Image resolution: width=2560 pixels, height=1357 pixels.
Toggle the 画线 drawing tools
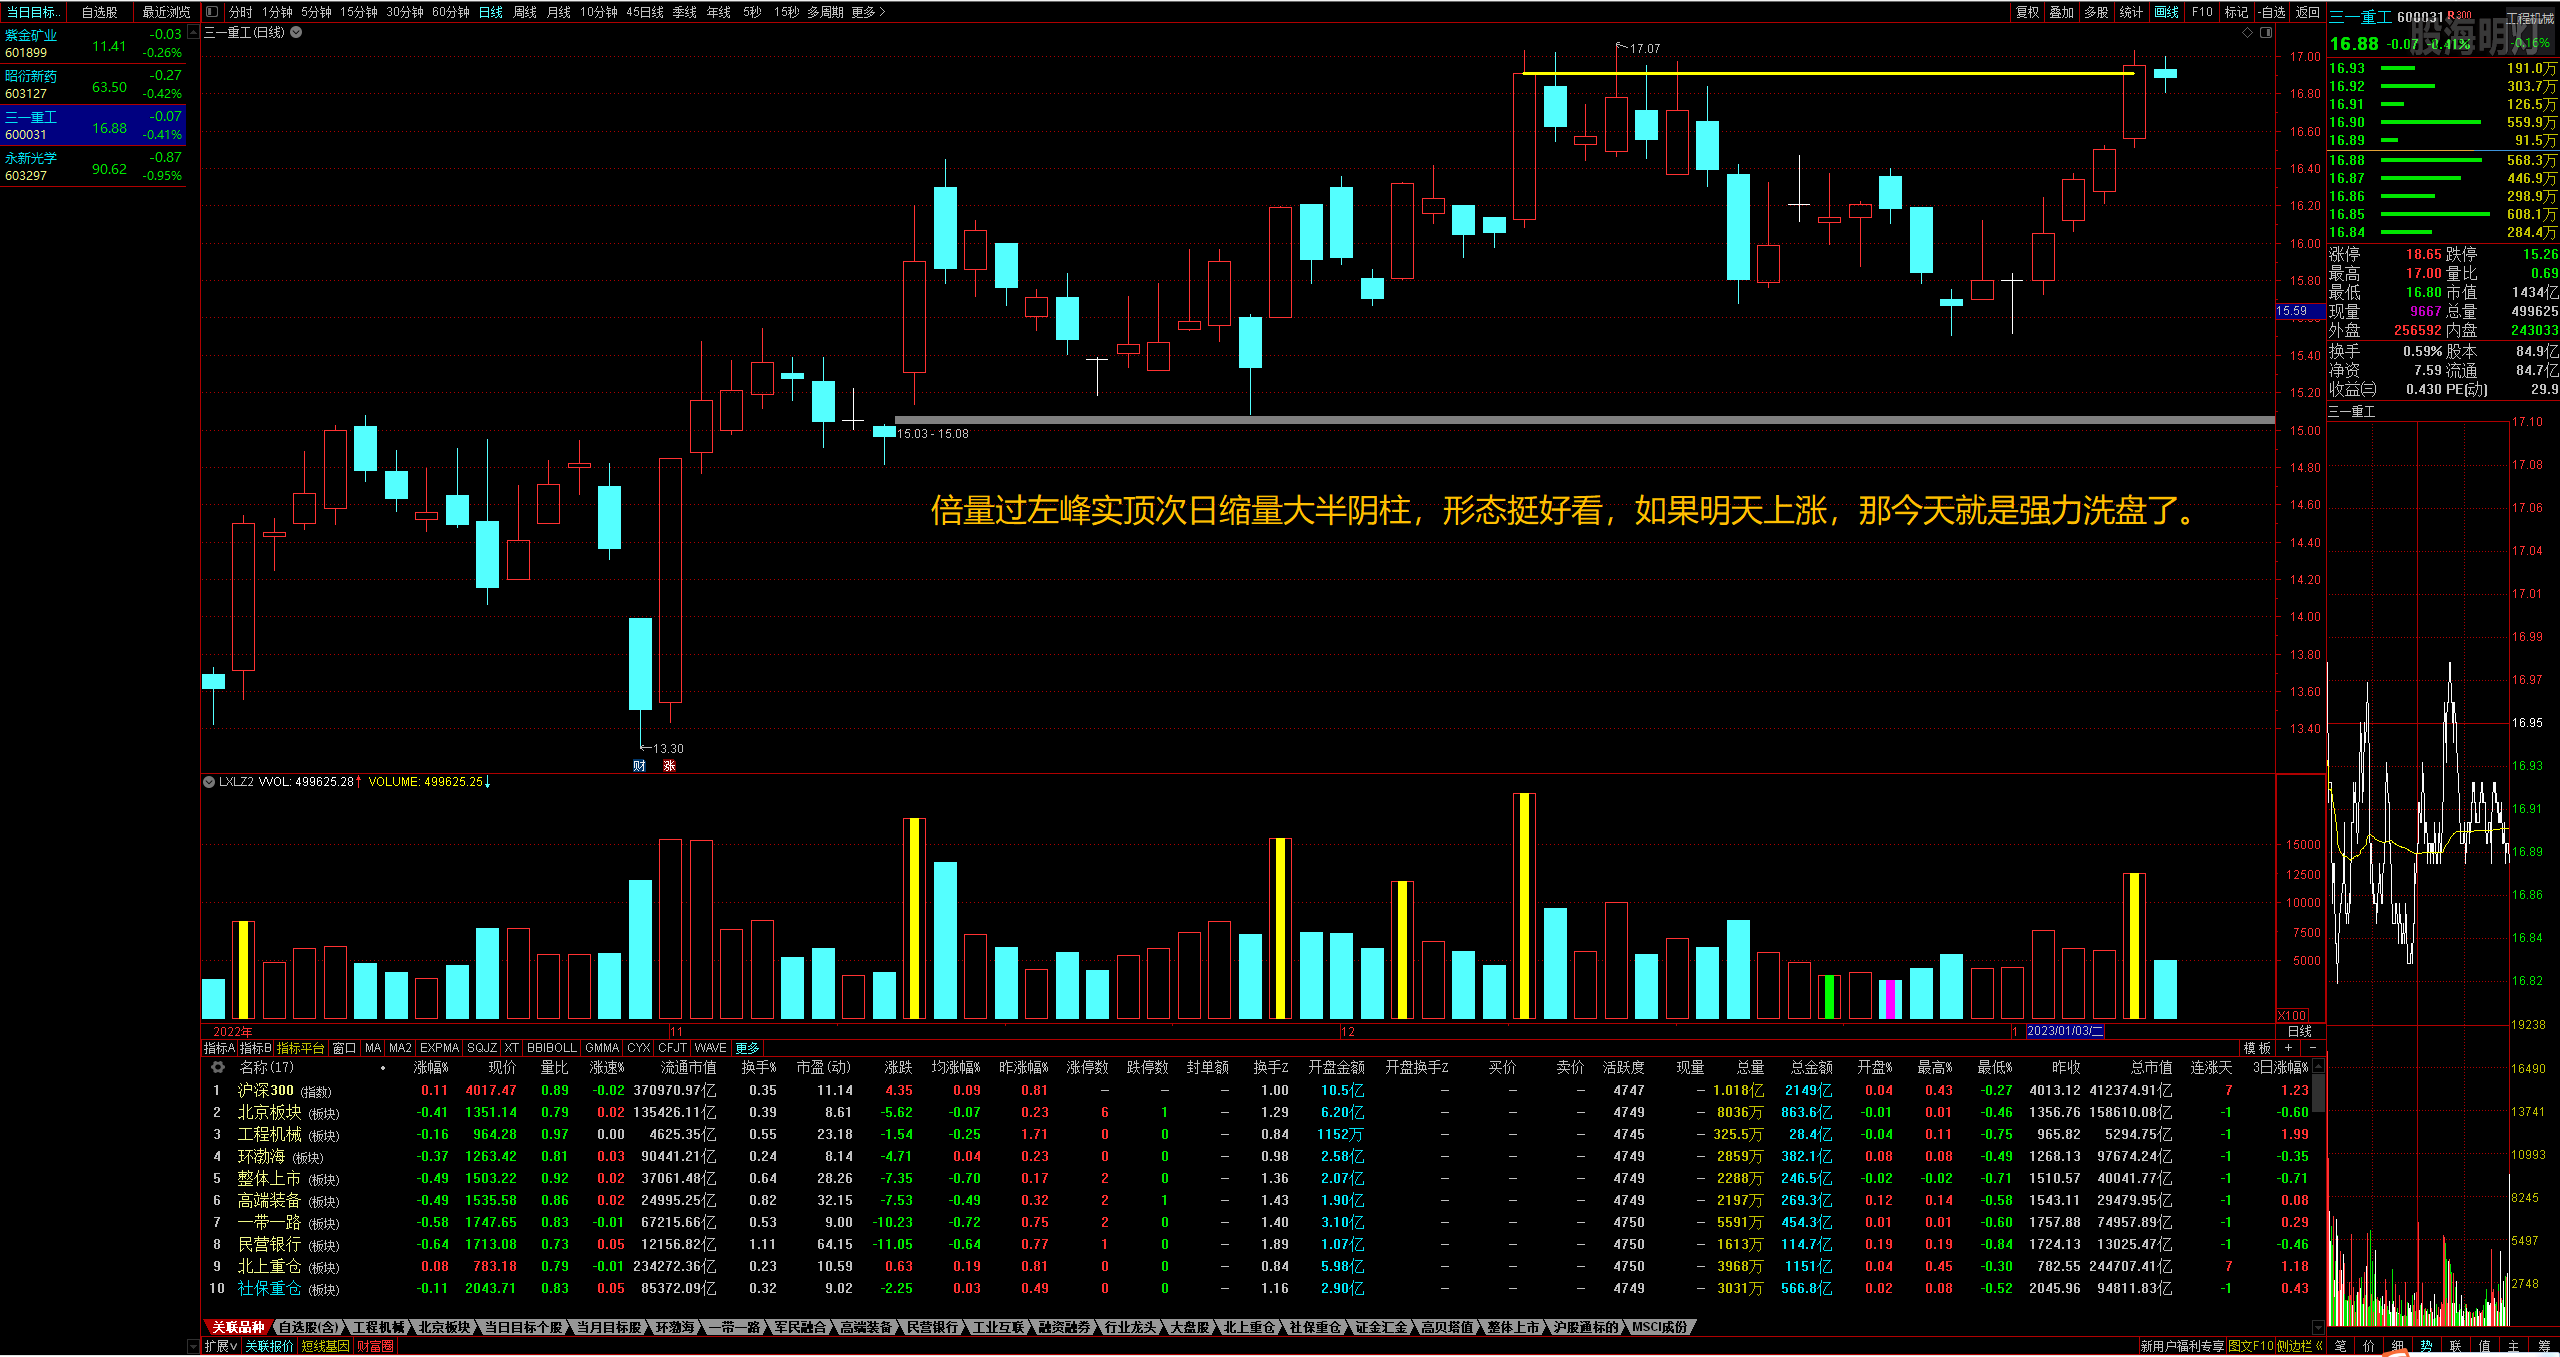pos(2166,12)
